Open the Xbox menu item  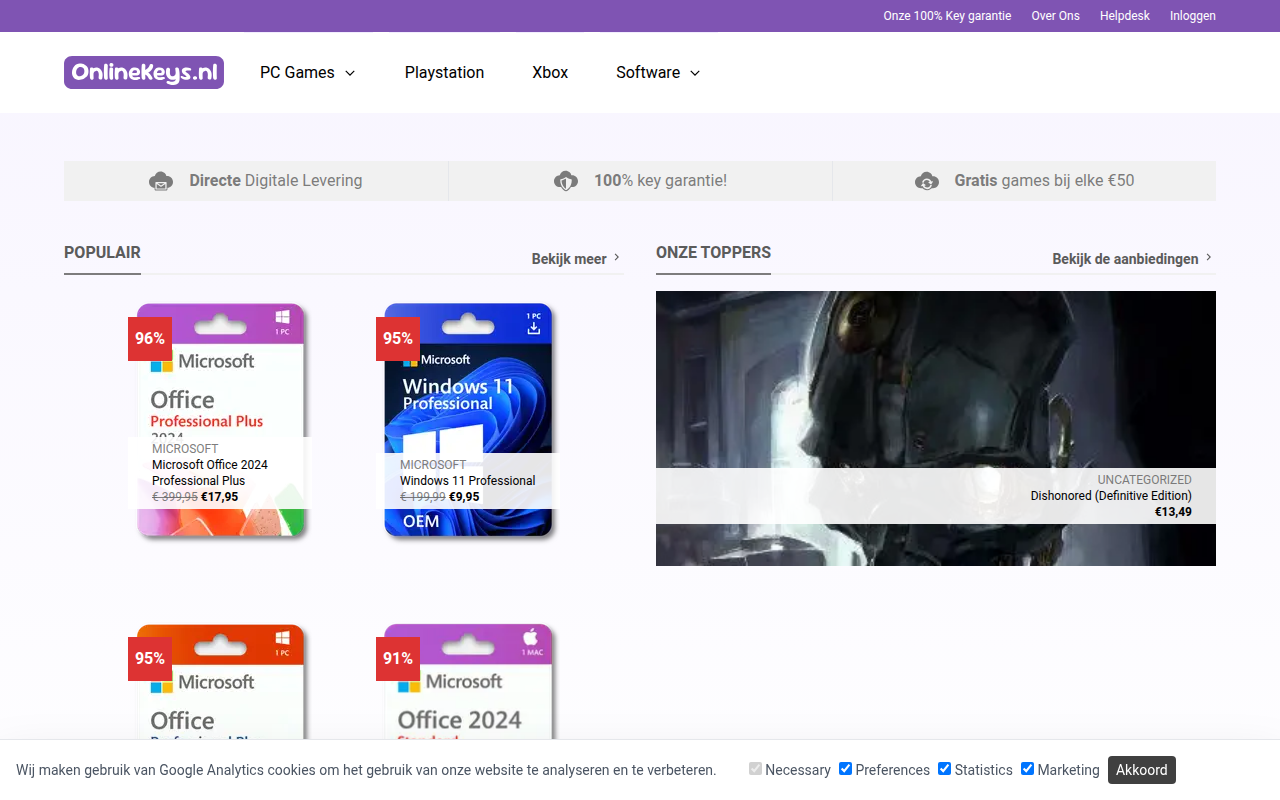click(550, 72)
